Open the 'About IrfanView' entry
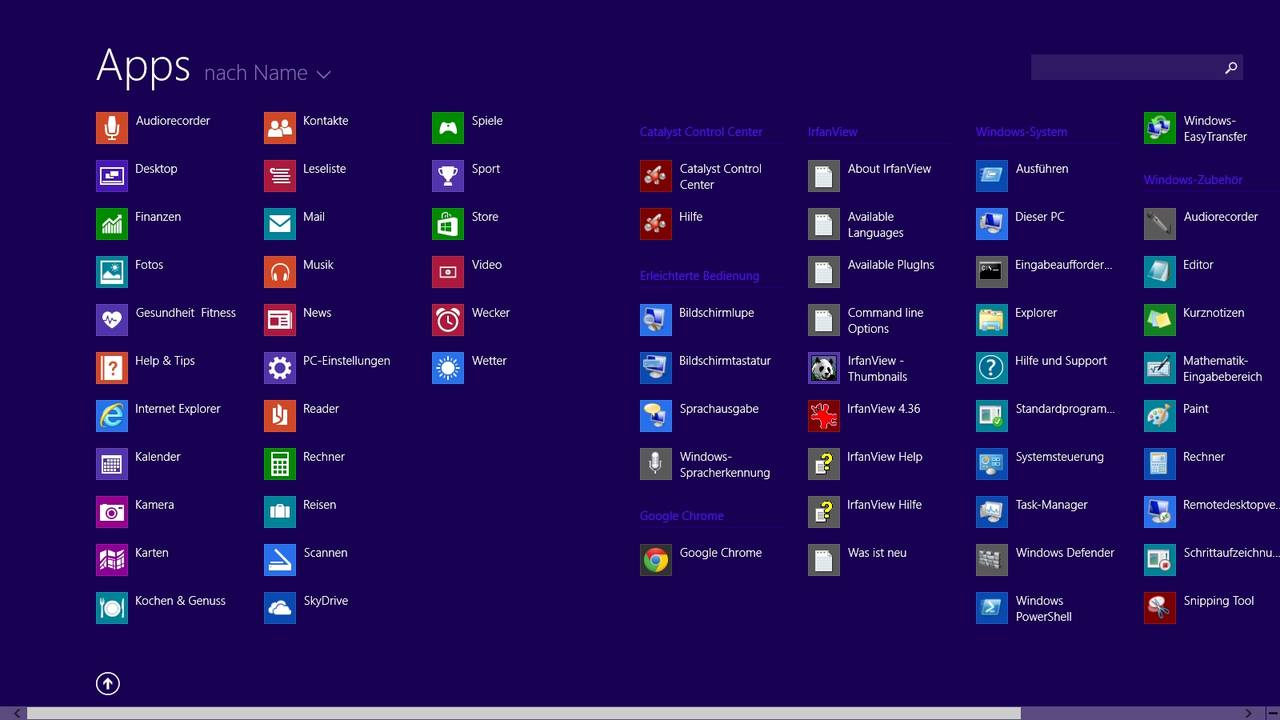Image resolution: width=1280 pixels, height=720 pixels. 870,176
